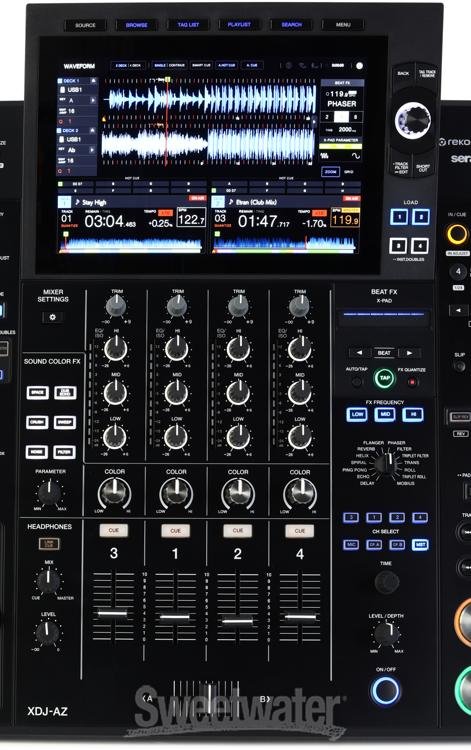Click the channel 1 HI EQ knob

pyautogui.click(x=176, y=349)
